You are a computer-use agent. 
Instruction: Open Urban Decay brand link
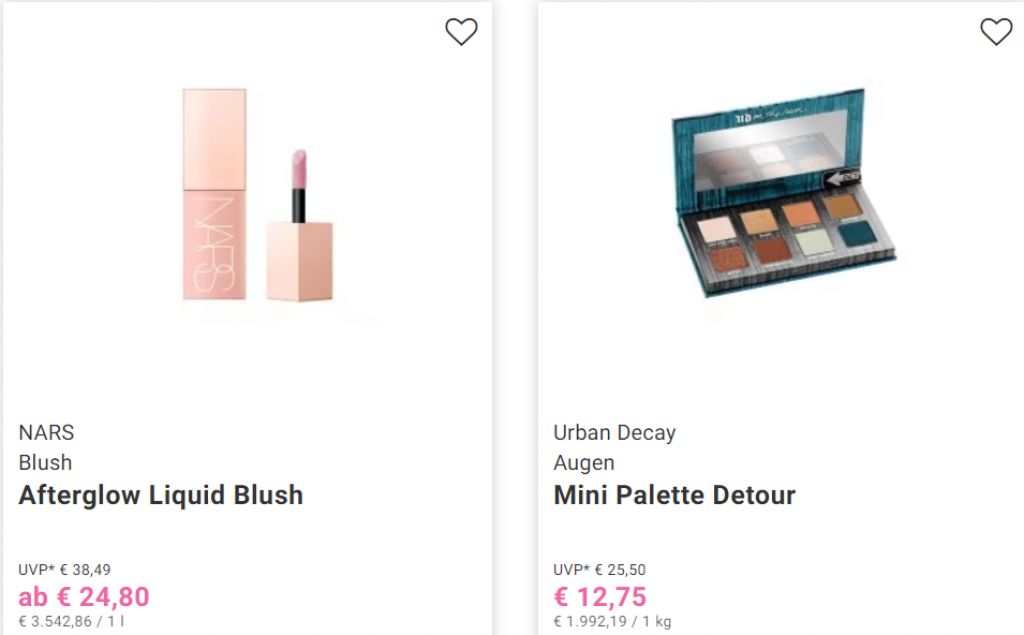tap(615, 432)
